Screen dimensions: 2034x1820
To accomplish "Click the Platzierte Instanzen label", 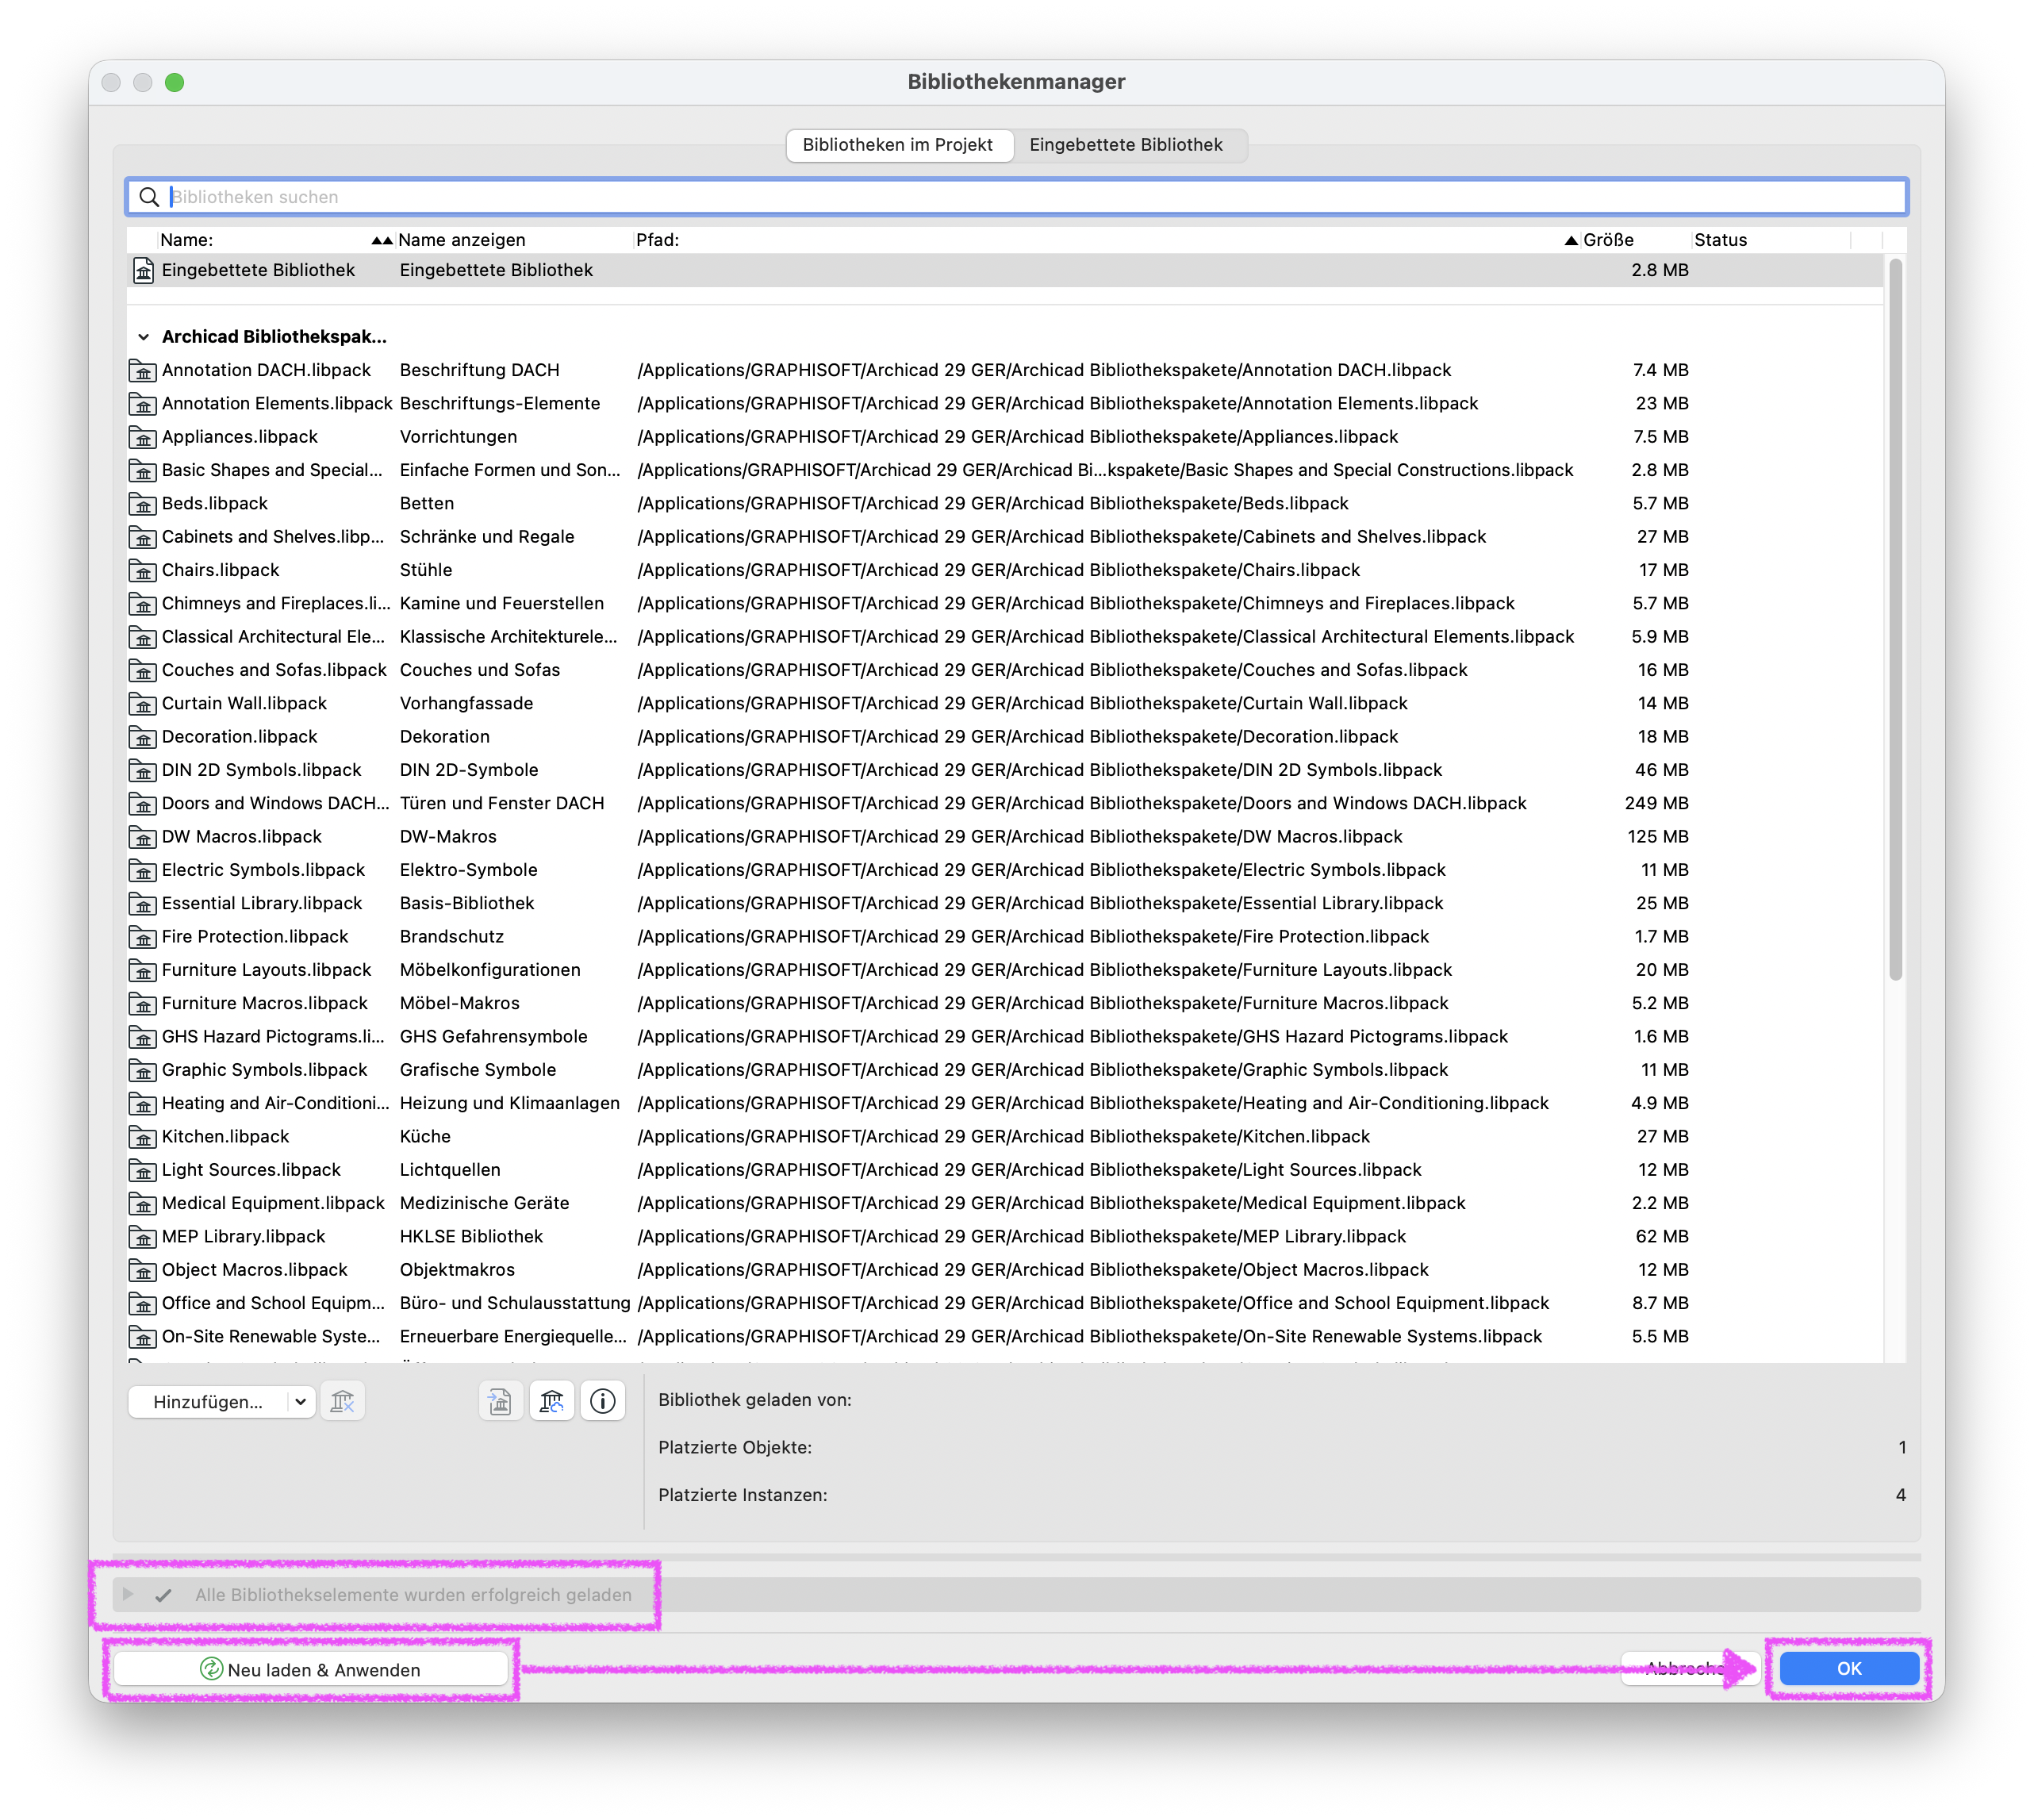I will click(743, 1495).
